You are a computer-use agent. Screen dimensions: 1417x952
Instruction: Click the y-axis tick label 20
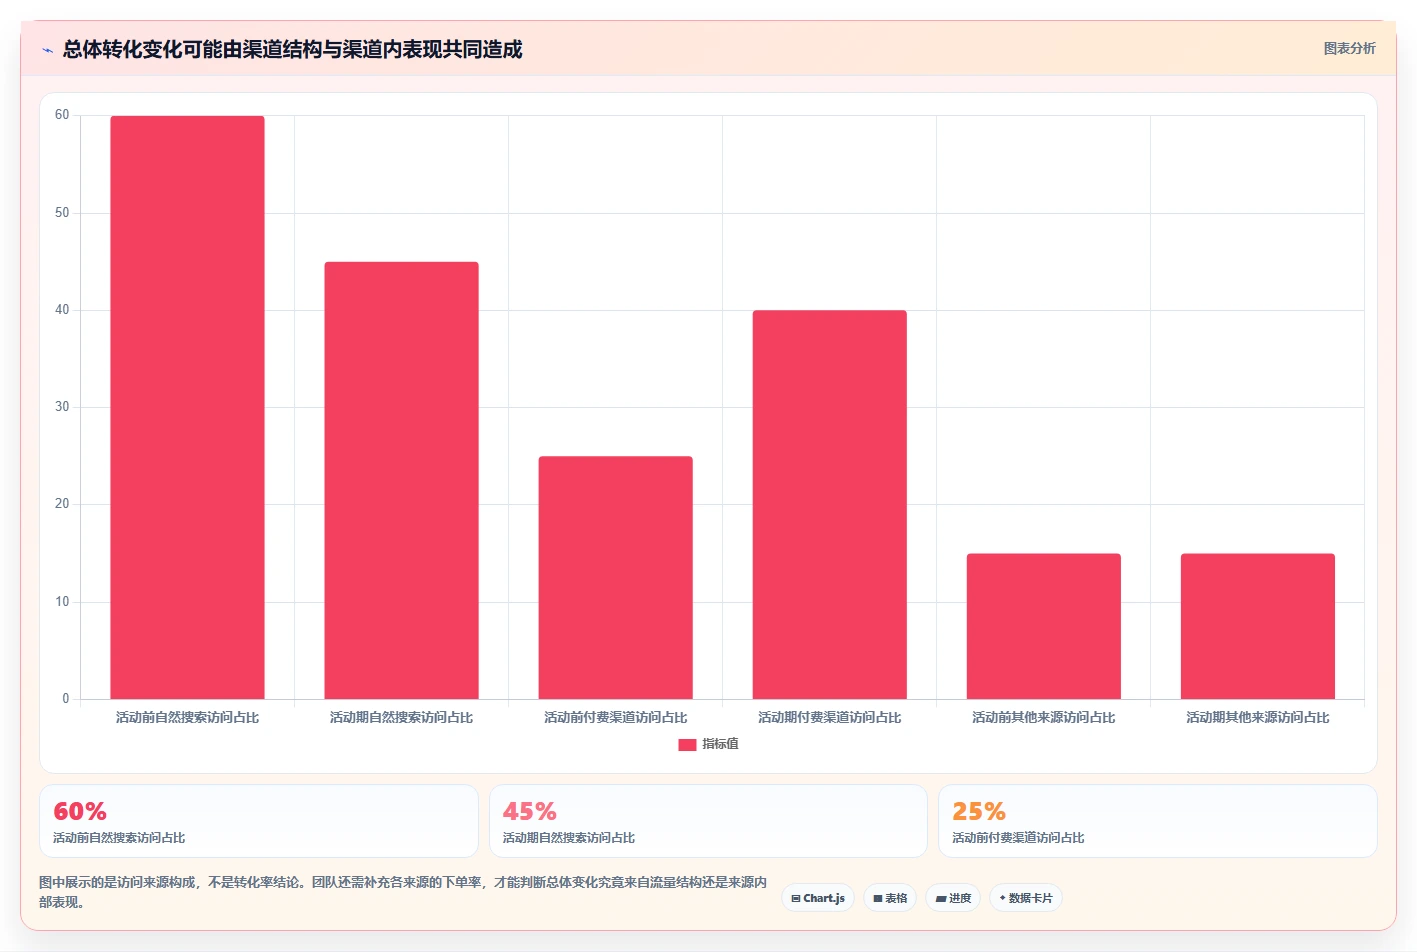click(x=62, y=504)
